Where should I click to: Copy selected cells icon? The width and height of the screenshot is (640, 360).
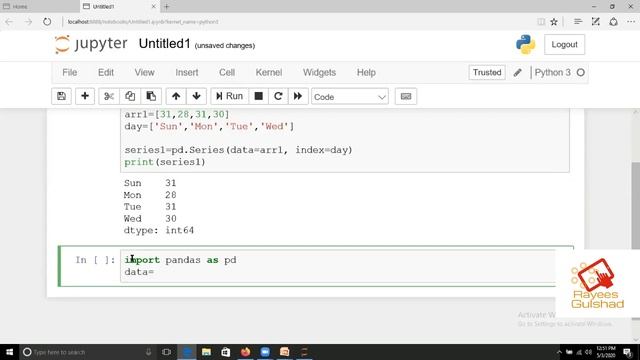130,96
